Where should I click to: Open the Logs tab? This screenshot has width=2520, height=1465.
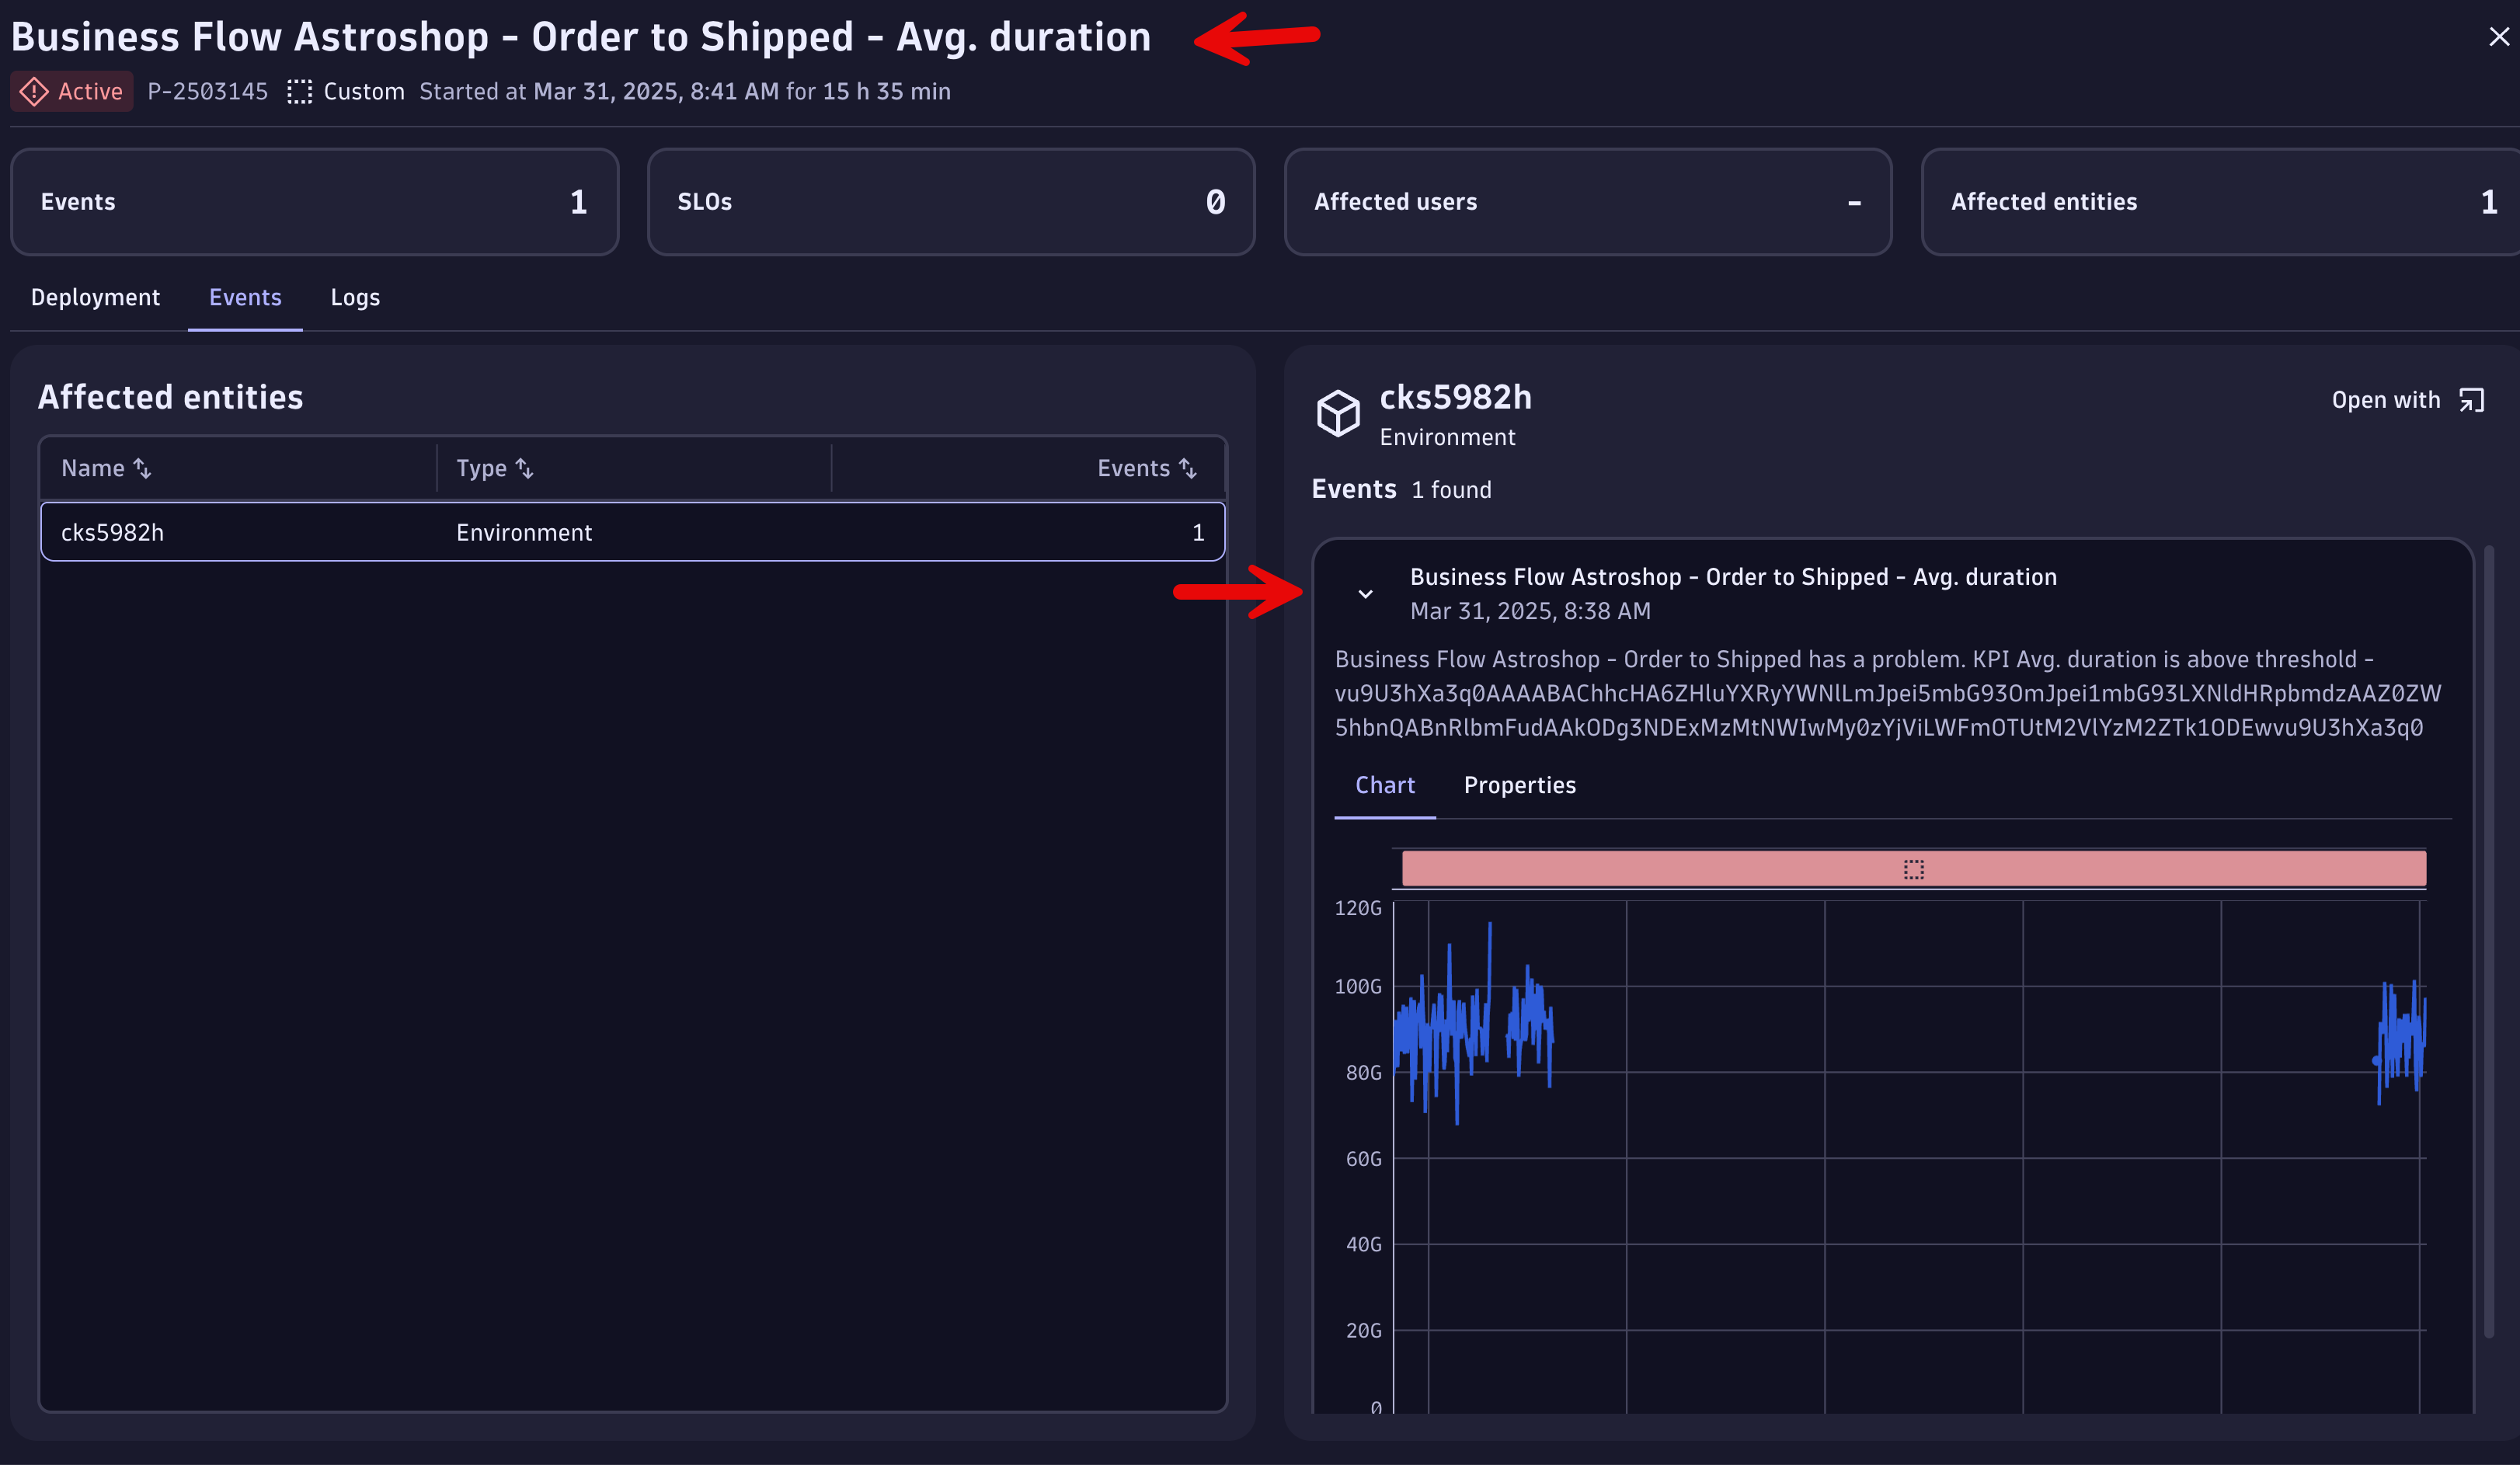tap(355, 298)
